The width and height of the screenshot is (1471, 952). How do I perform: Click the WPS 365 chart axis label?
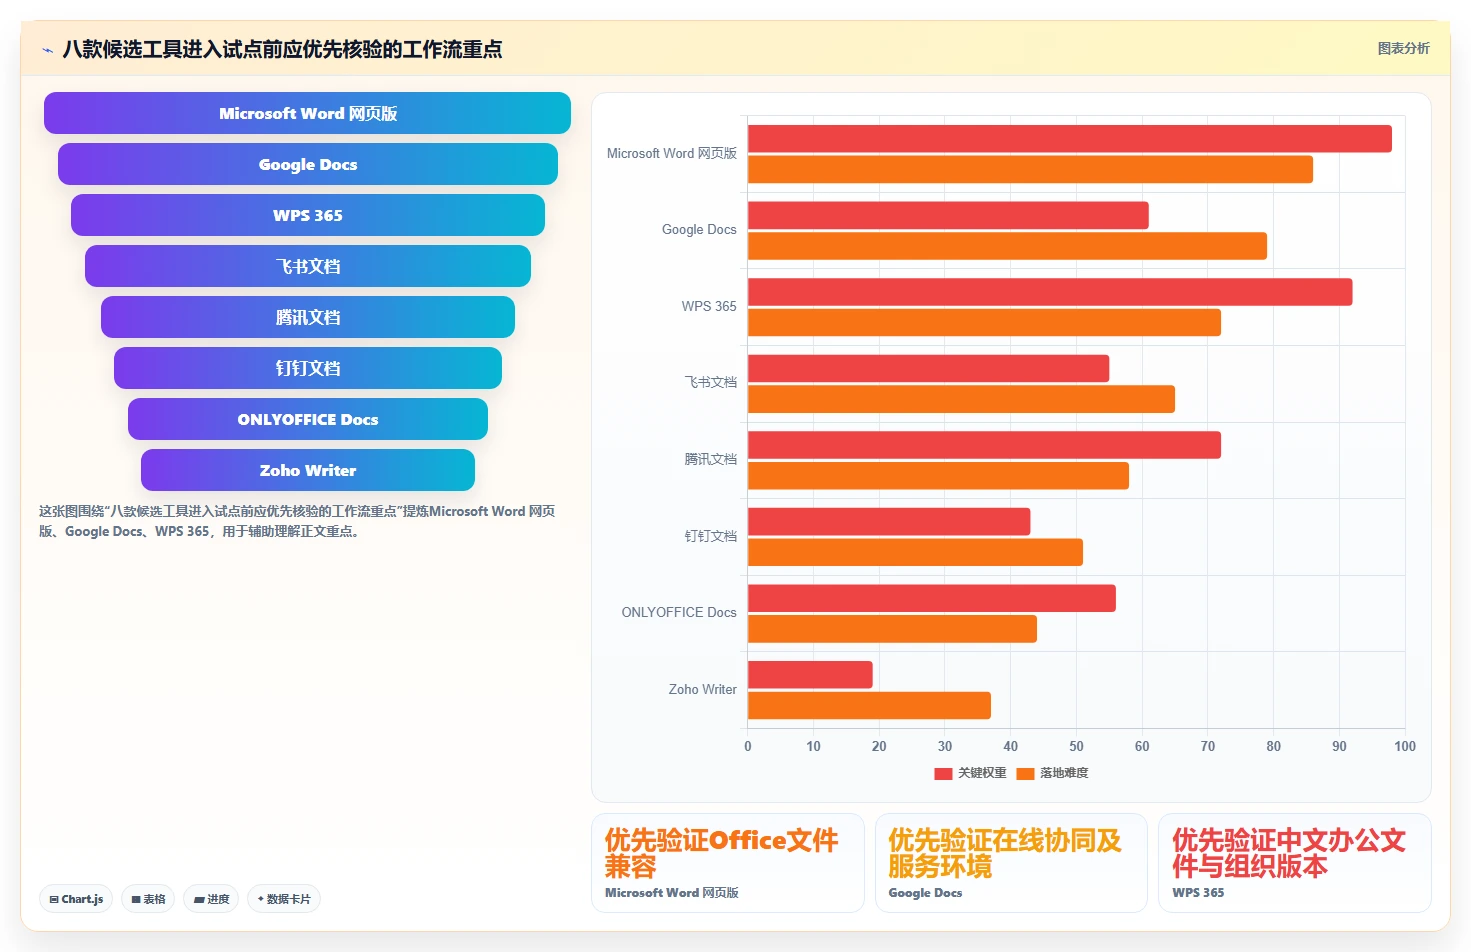click(709, 306)
